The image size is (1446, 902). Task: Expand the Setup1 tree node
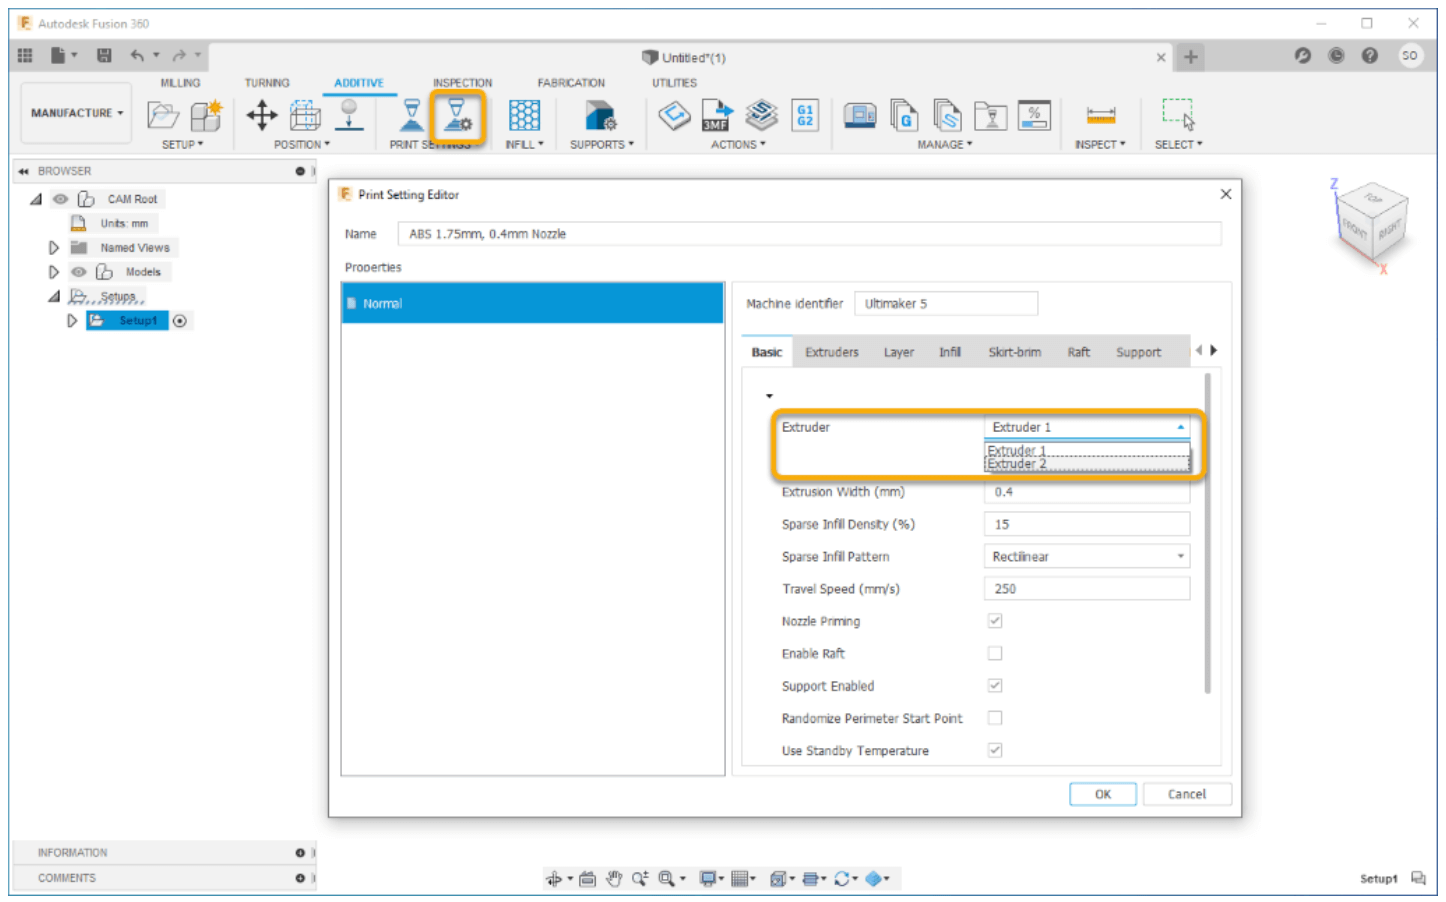point(72,321)
